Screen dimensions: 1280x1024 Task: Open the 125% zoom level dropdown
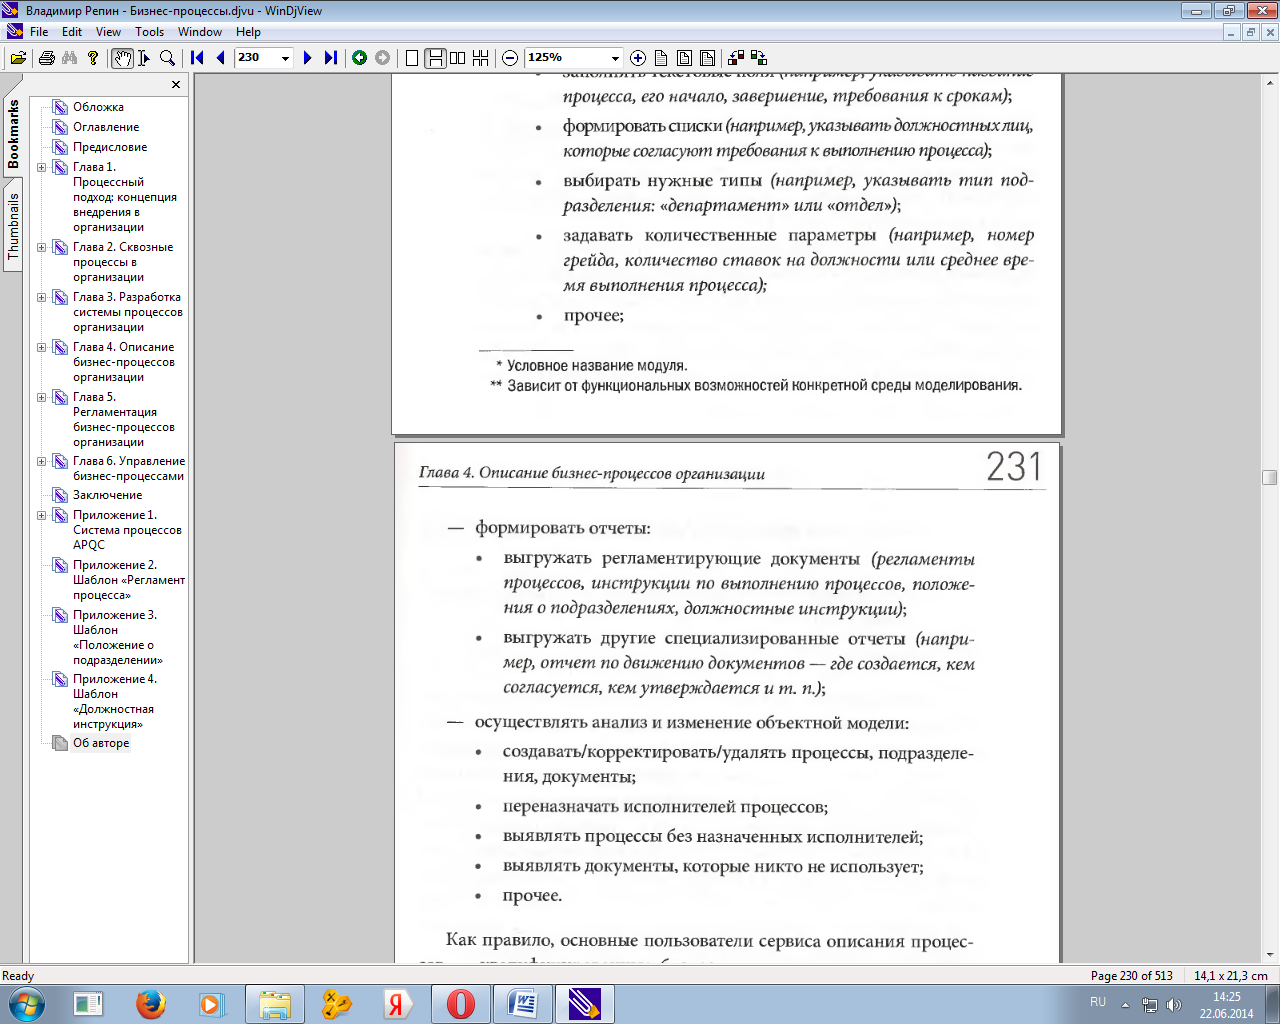point(615,58)
